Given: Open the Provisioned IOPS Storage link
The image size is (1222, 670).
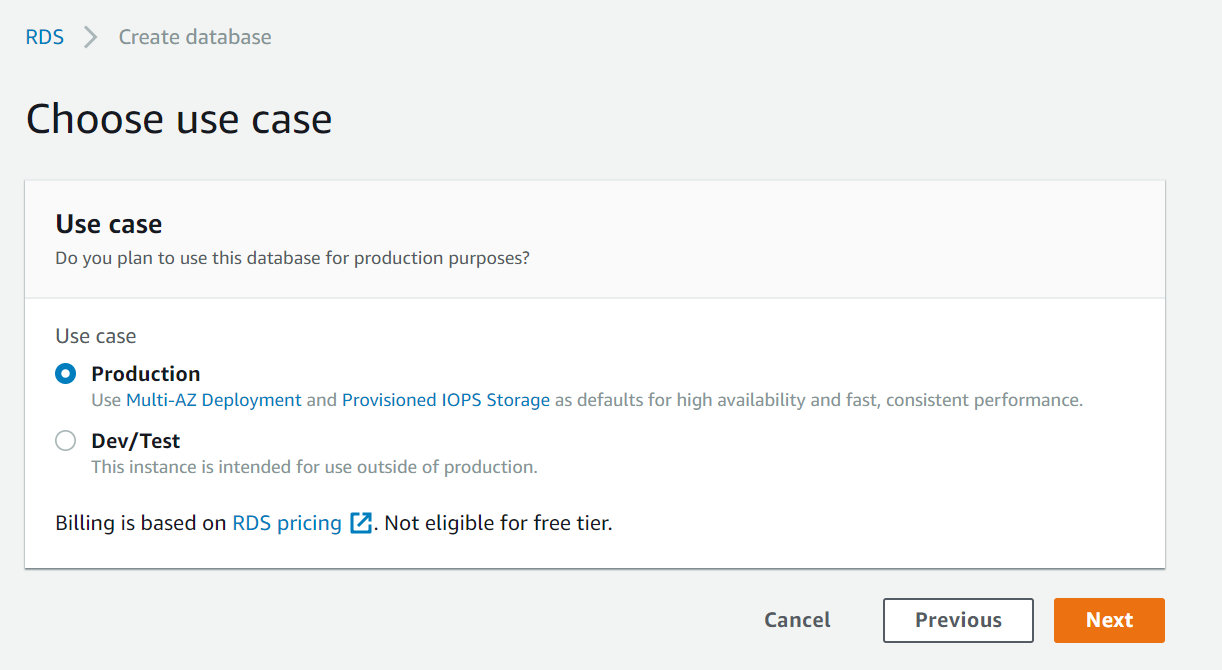Looking at the screenshot, I should coord(446,400).
